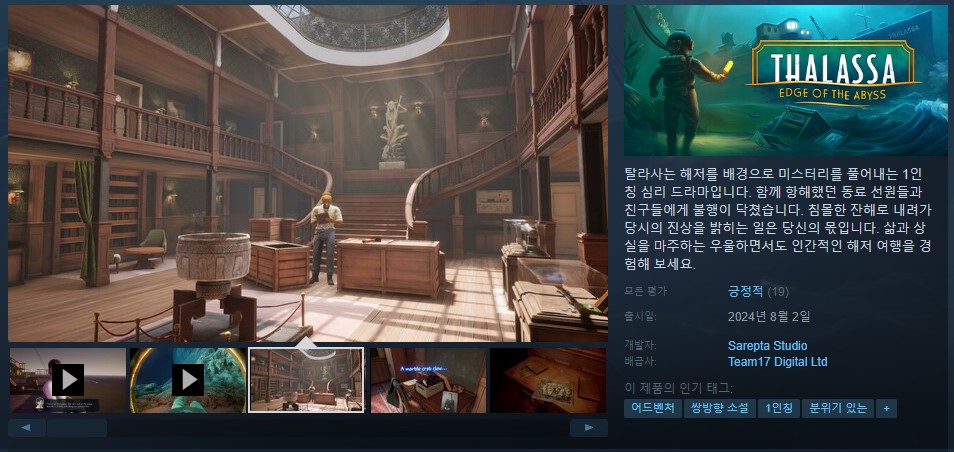Click the review count (19)
The image size is (954, 452).
[778, 292]
